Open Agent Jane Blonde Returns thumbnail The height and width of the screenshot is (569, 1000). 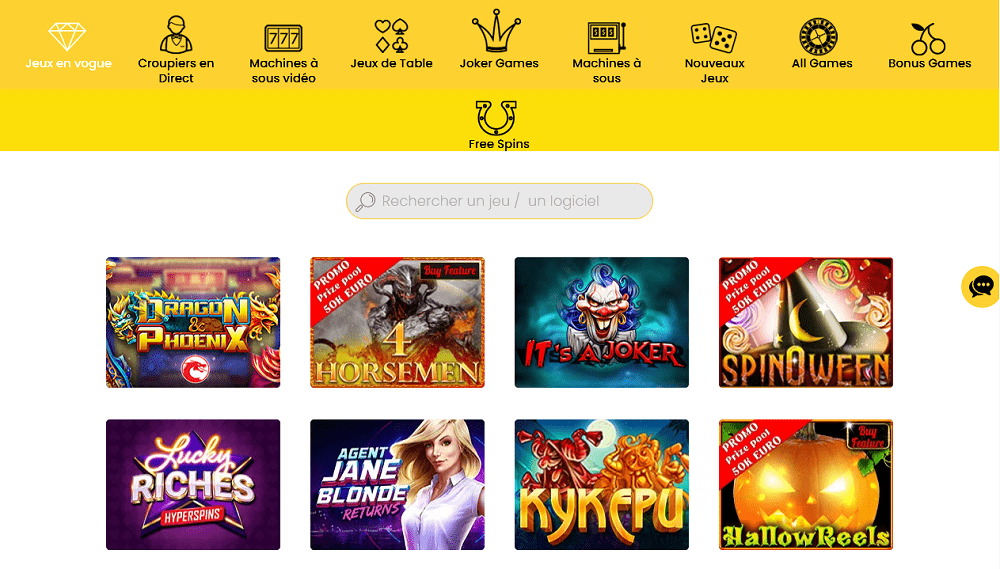point(397,484)
